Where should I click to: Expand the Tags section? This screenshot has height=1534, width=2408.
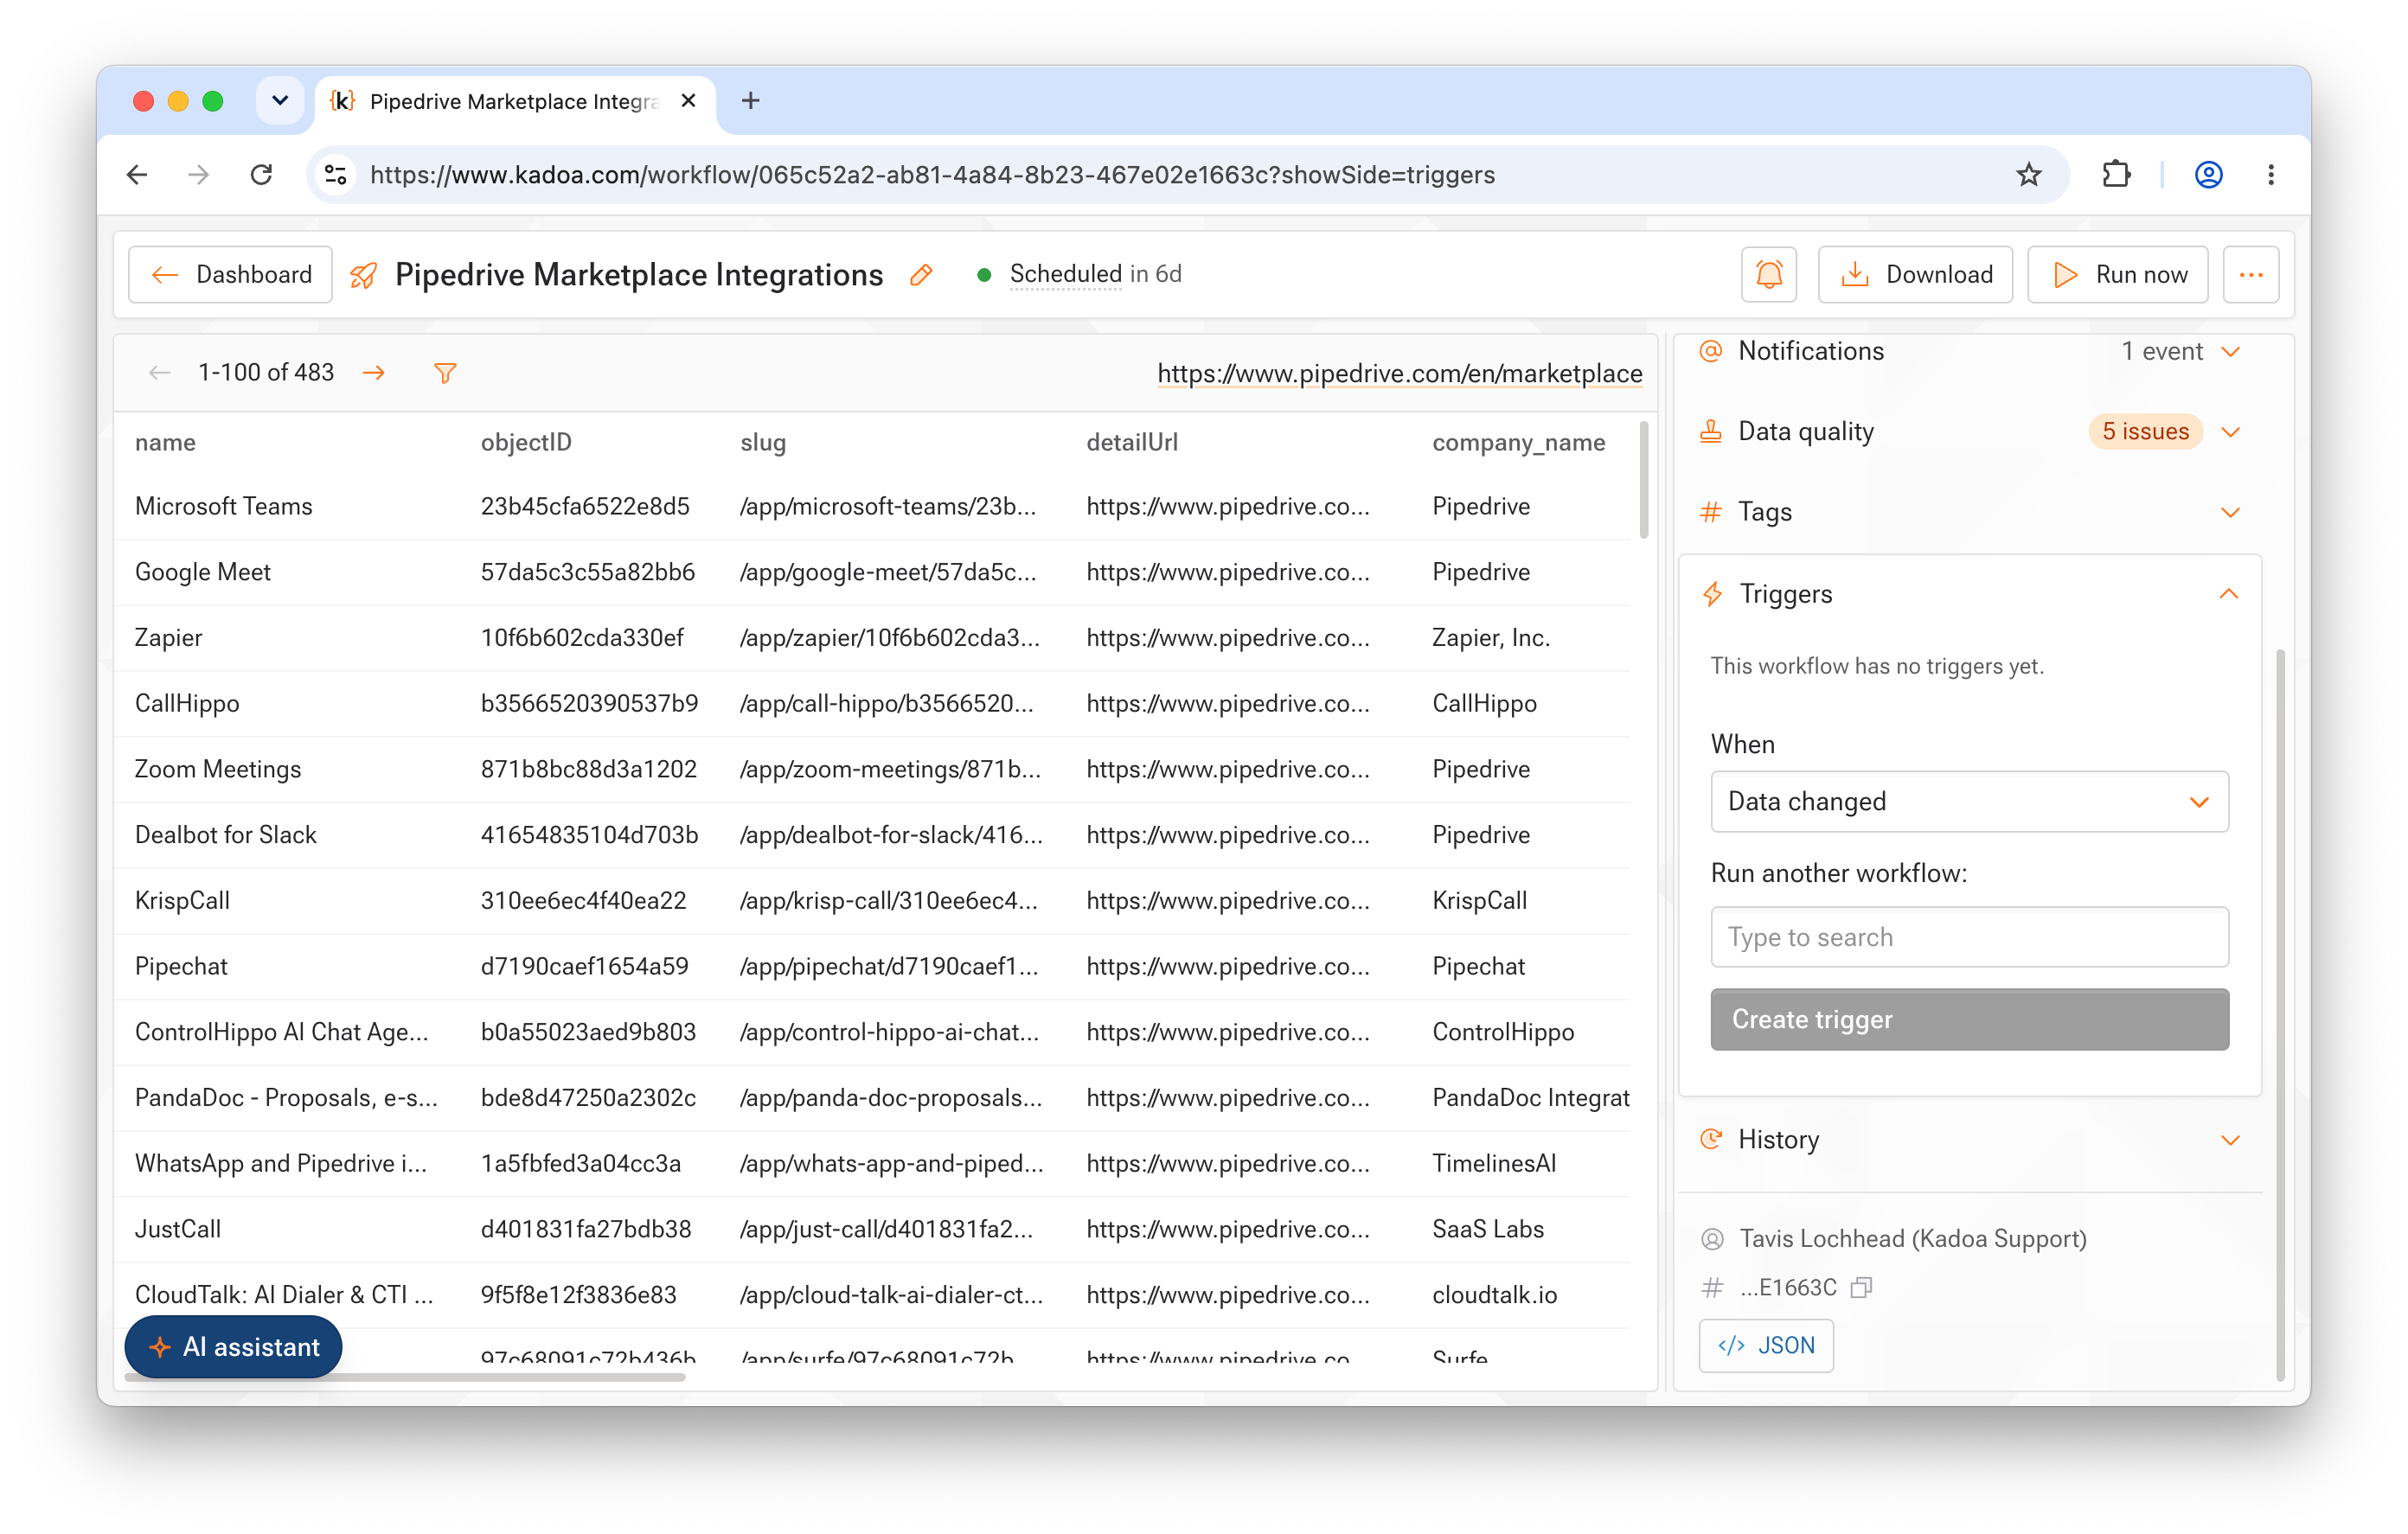(x=2230, y=512)
